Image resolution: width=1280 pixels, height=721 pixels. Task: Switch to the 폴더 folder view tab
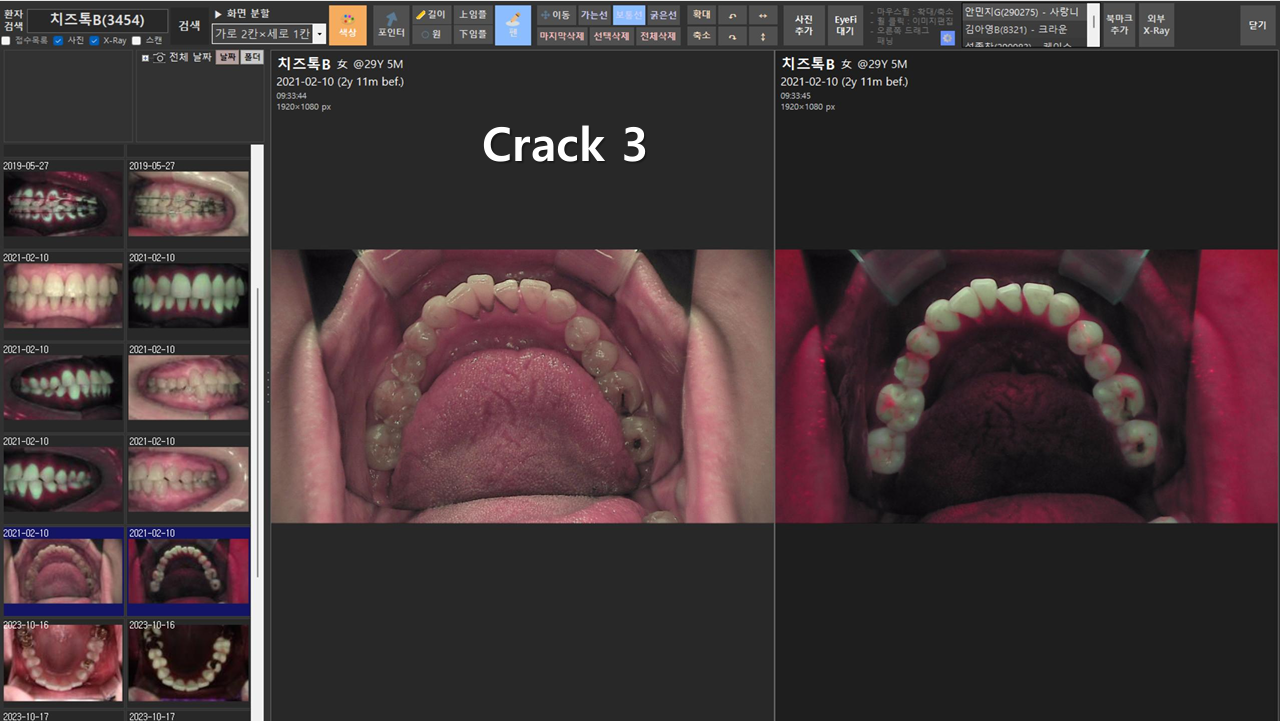[x=252, y=58]
